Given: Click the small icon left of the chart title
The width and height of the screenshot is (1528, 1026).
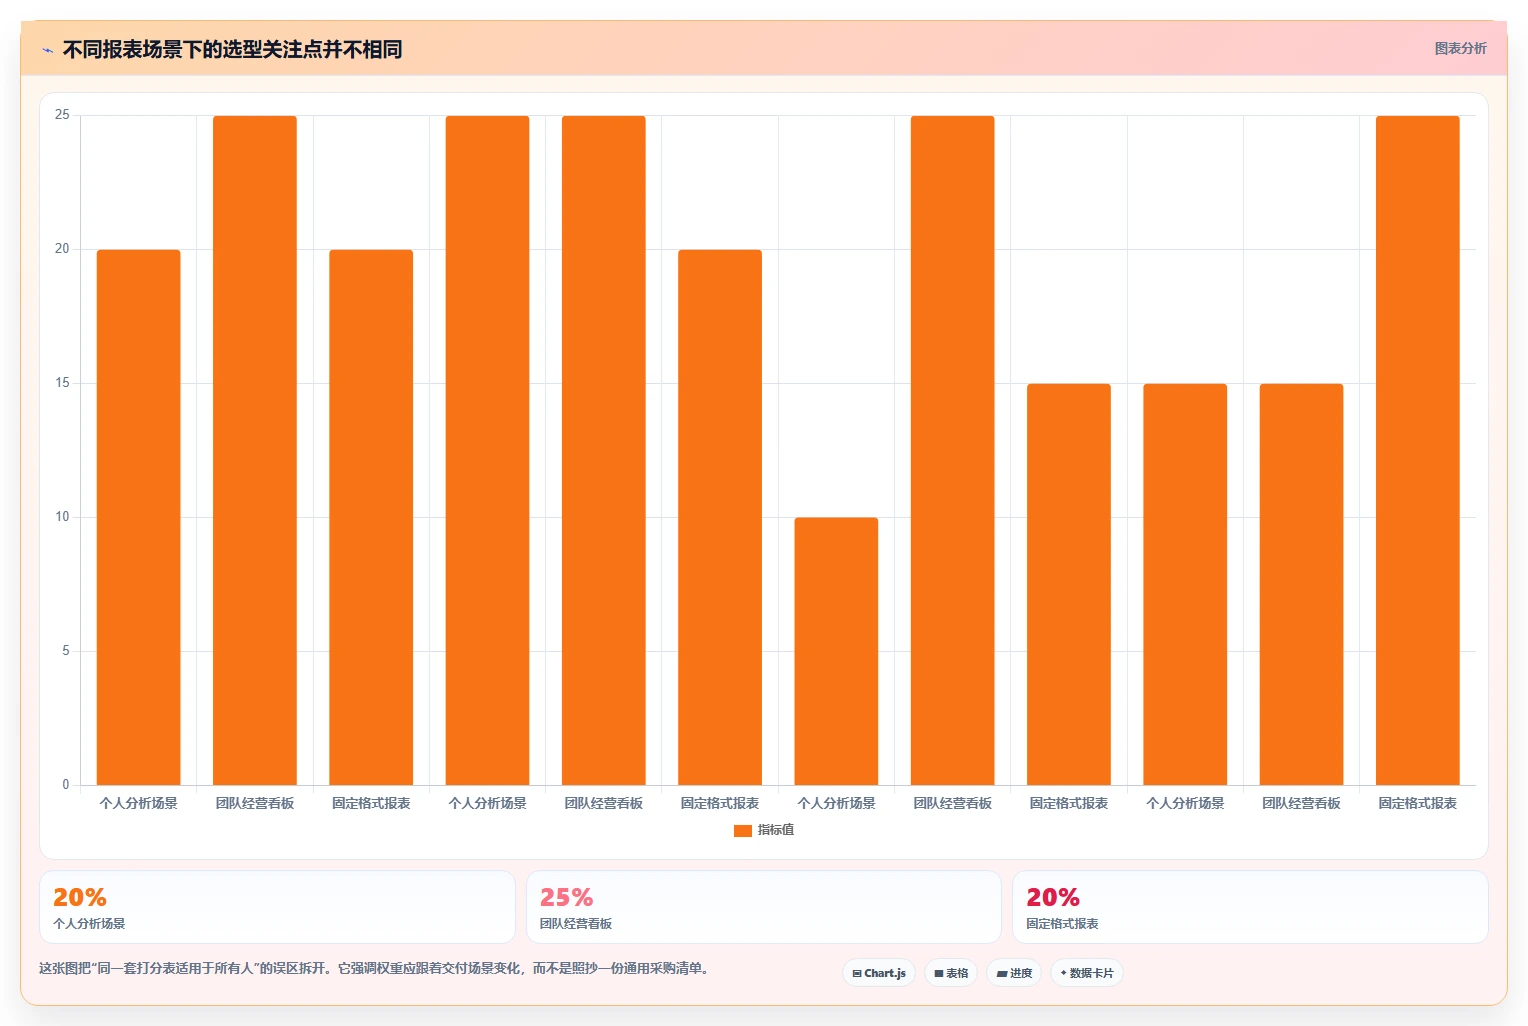Looking at the screenshot, I should click(47, 50).
